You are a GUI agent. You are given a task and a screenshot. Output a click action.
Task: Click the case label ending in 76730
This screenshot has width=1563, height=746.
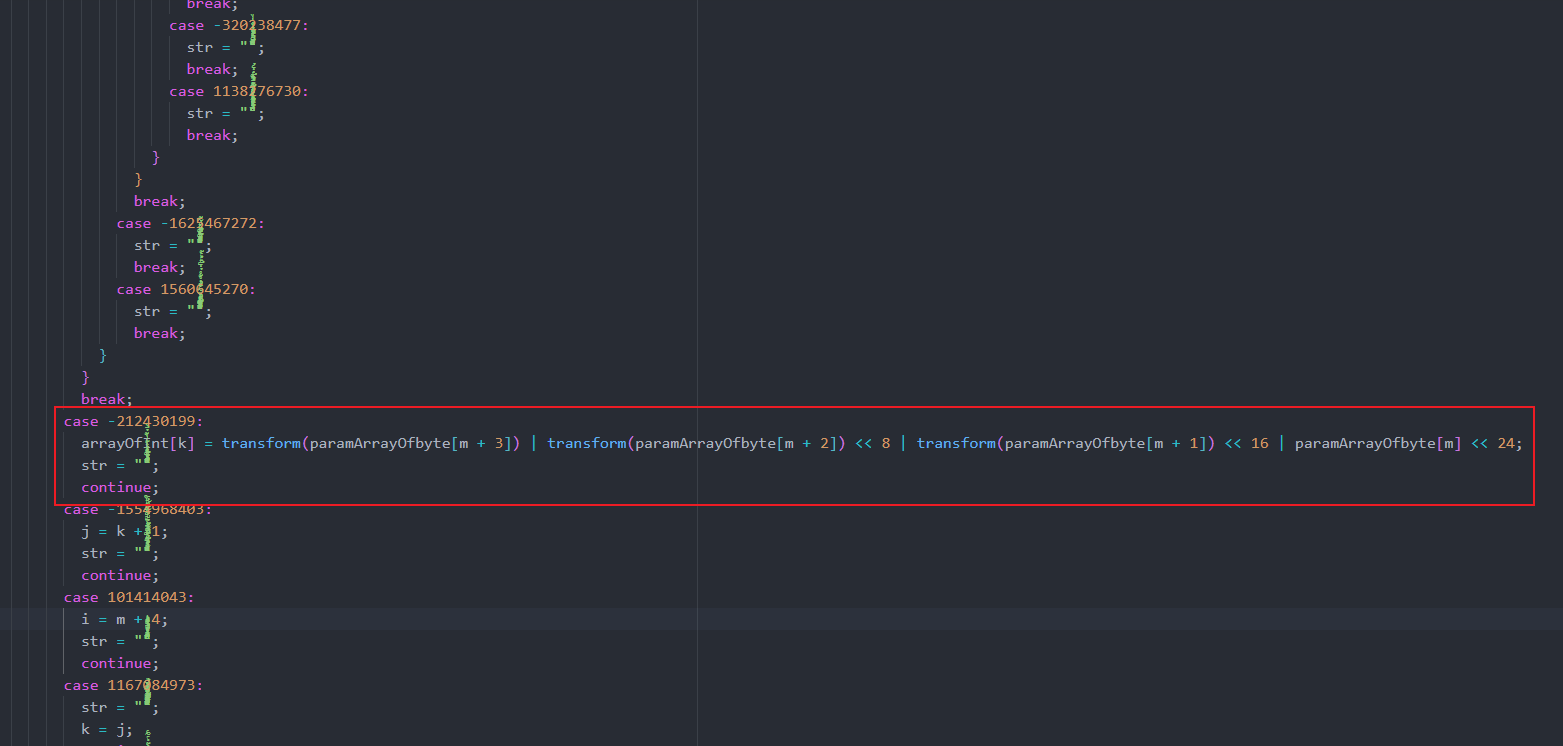tap(239, 91)
